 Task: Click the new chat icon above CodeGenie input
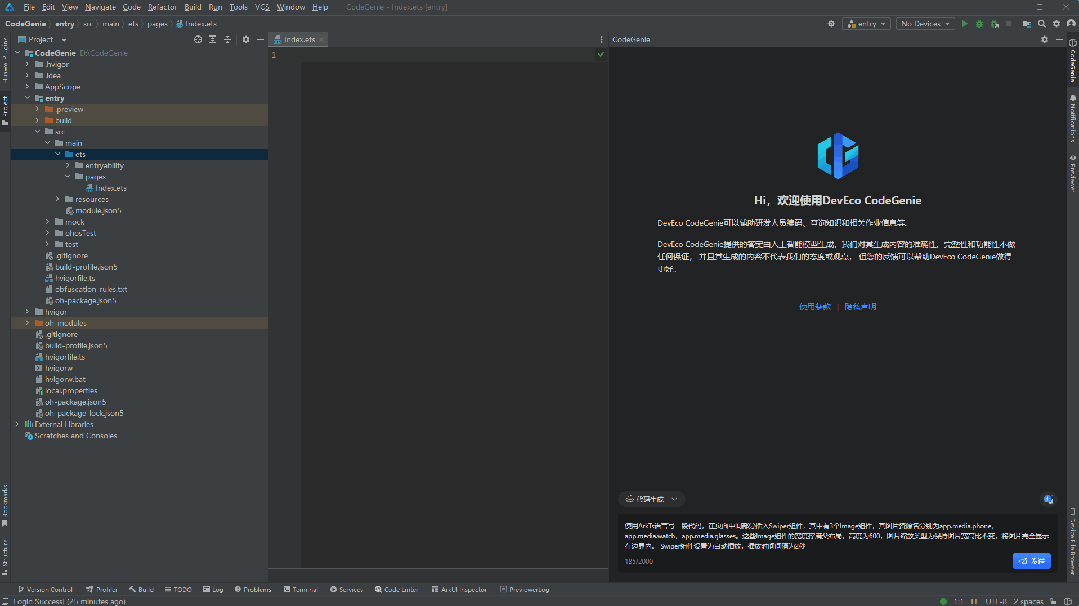coord(1048,499)
